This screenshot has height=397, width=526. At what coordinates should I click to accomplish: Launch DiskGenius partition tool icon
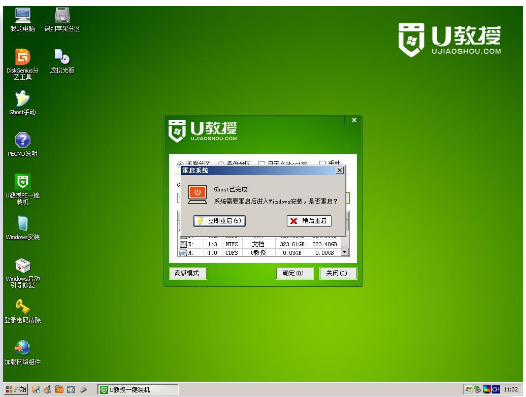pyautogui.click(x=22, y=64)
